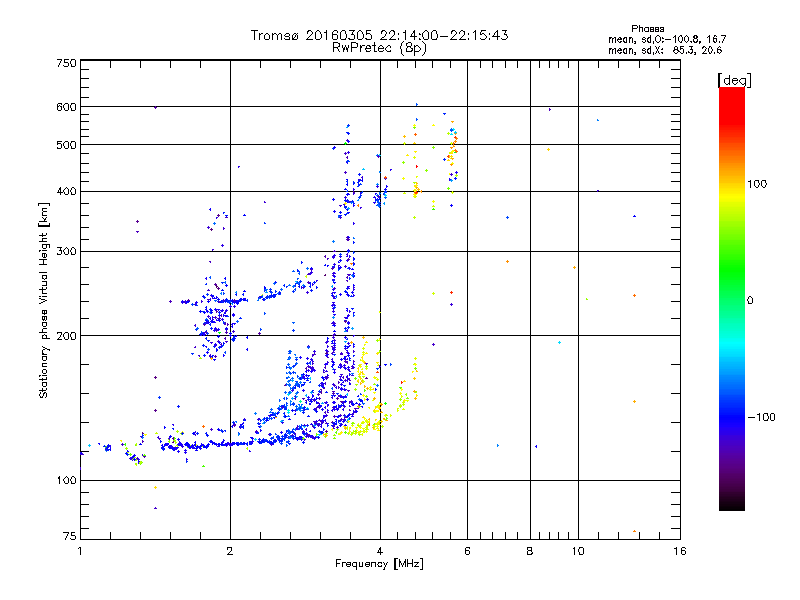800x600 pixels.
Task: Click the blue colorbar region near -100
Action: [x=732, y=417]
